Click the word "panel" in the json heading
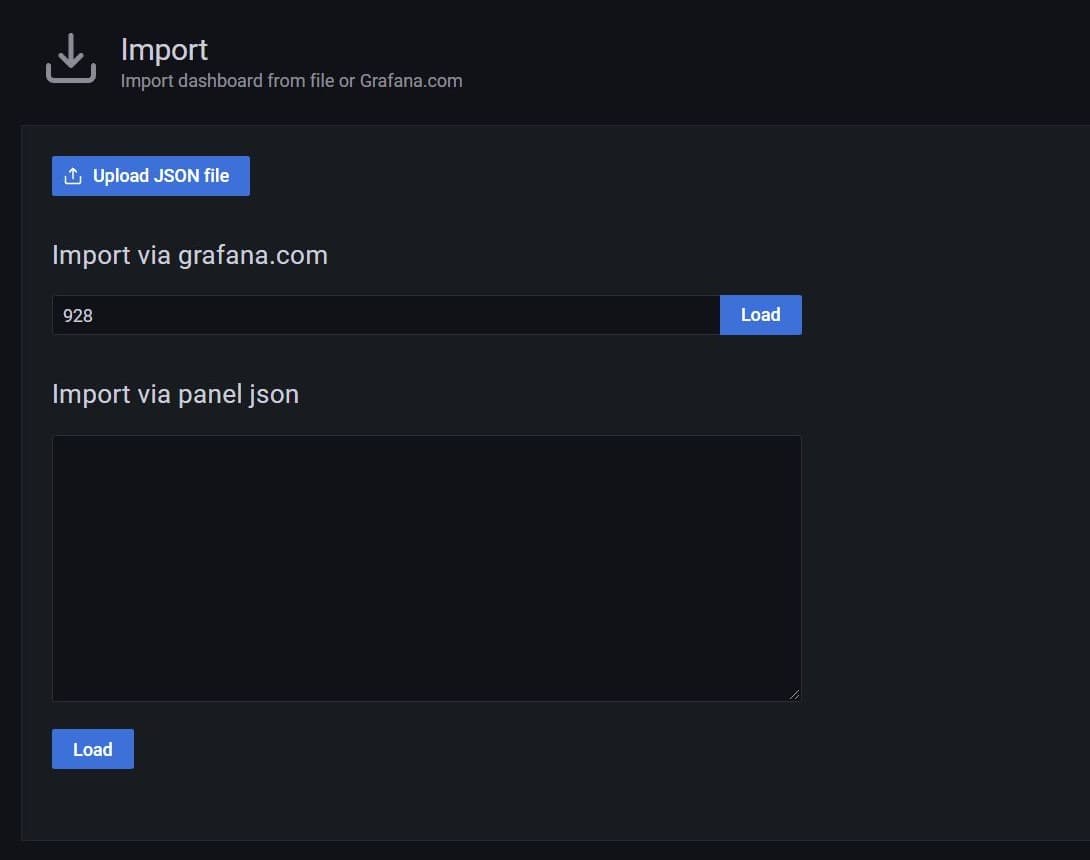The width and height of the screenshot is (1090, 860). pos(208,394)
